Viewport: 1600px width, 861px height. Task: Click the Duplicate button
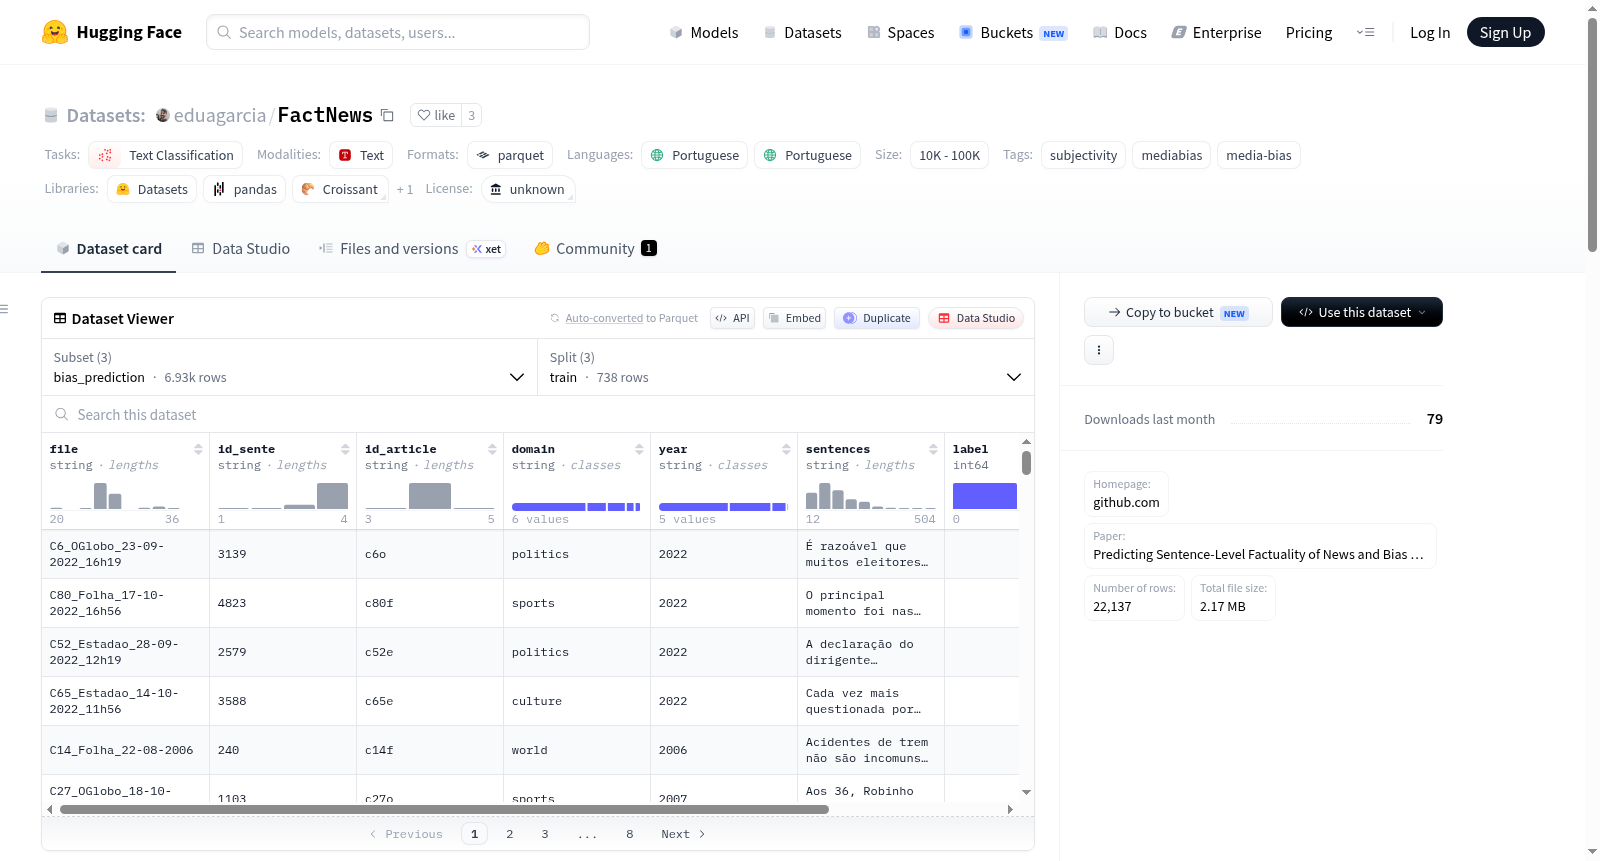tap(876, 318)
